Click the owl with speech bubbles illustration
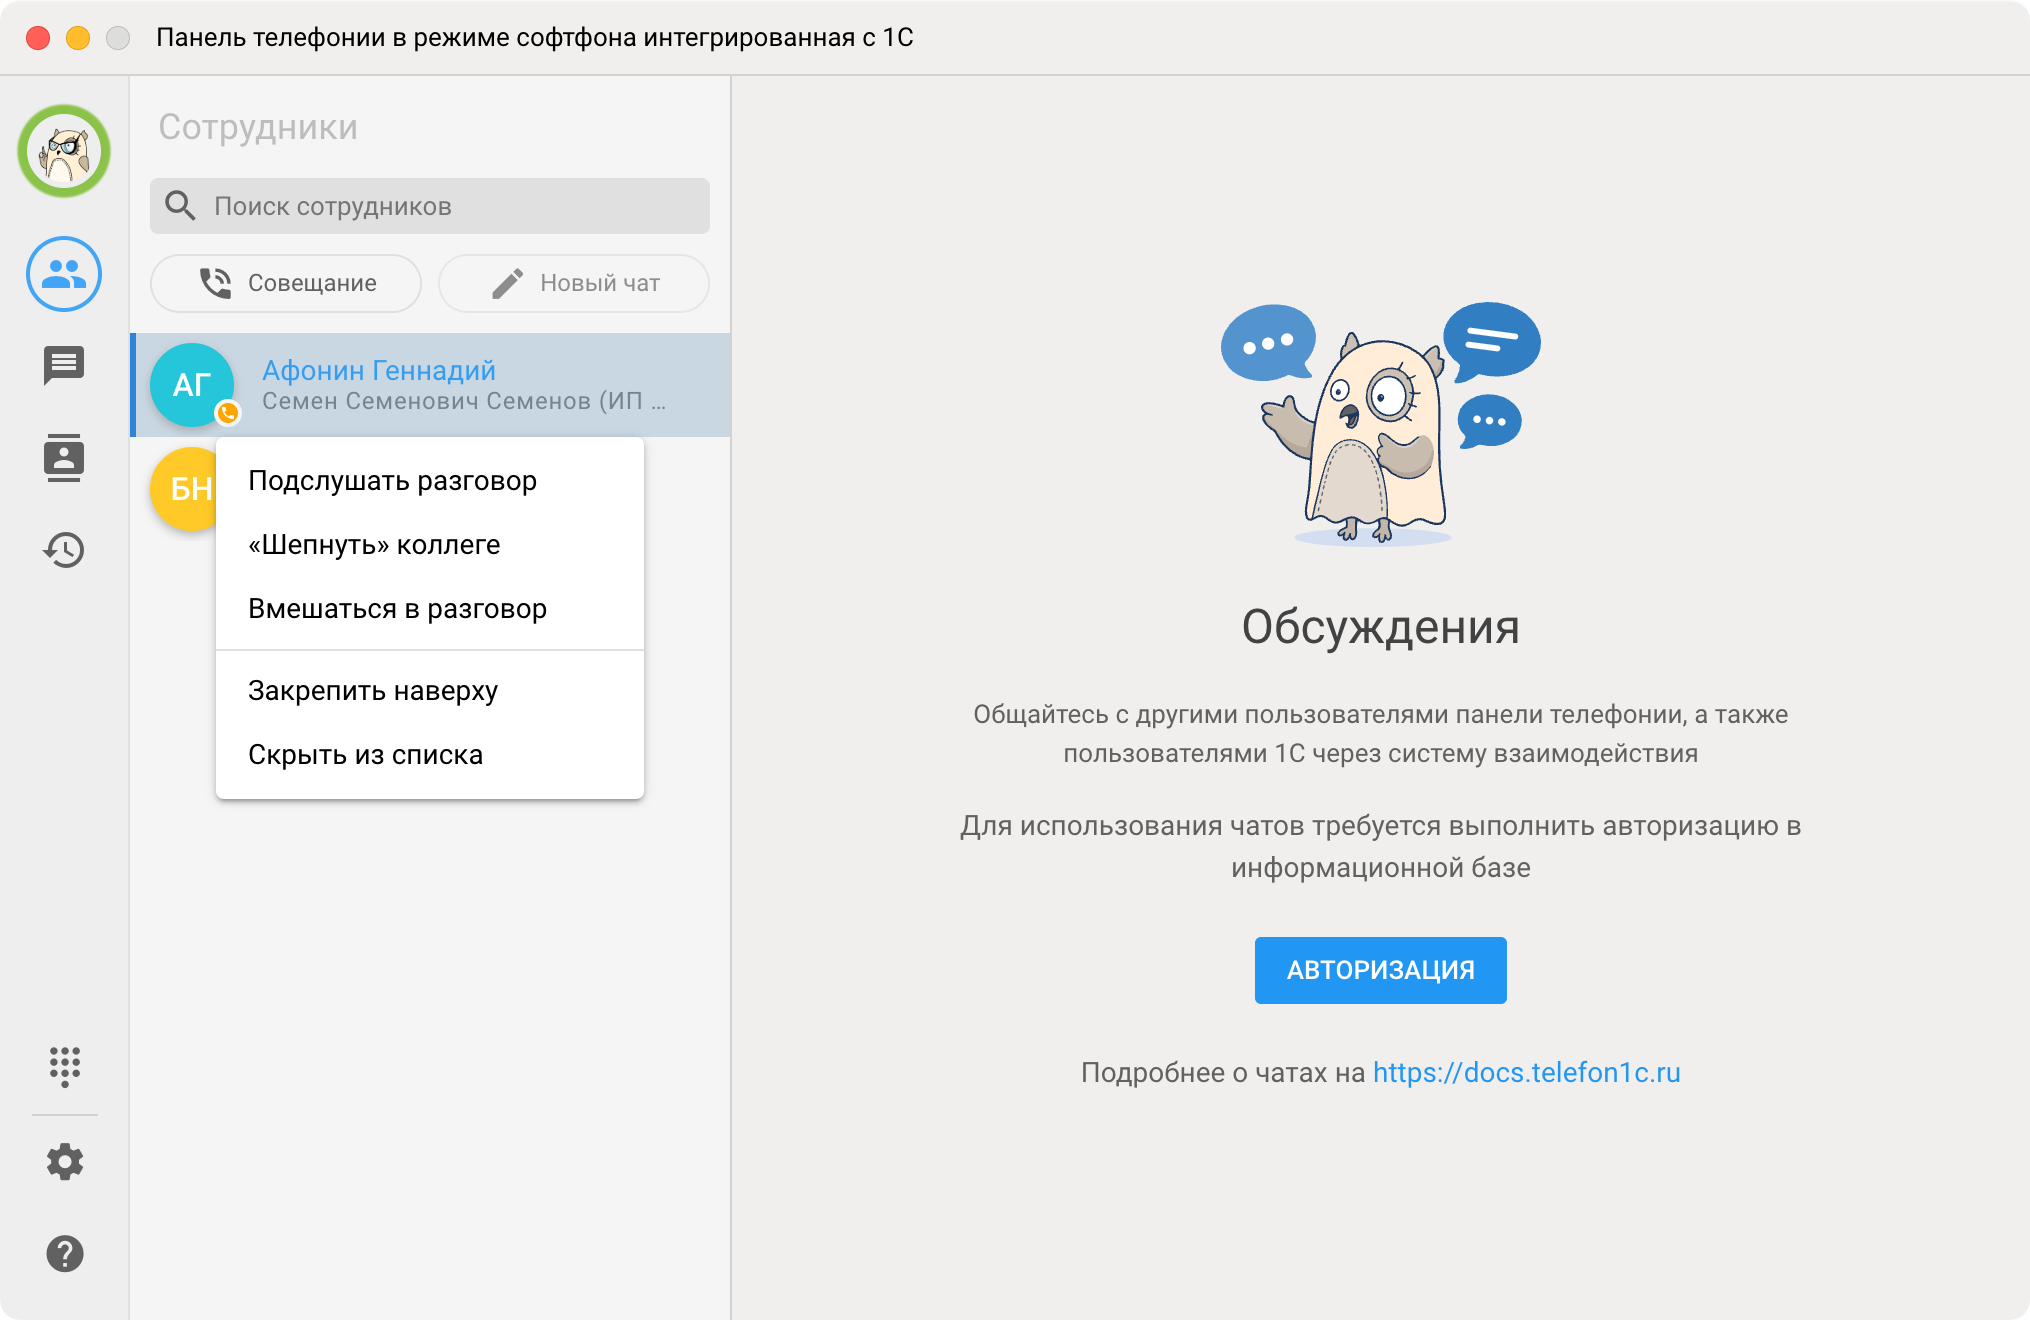 coord(1380,424)
